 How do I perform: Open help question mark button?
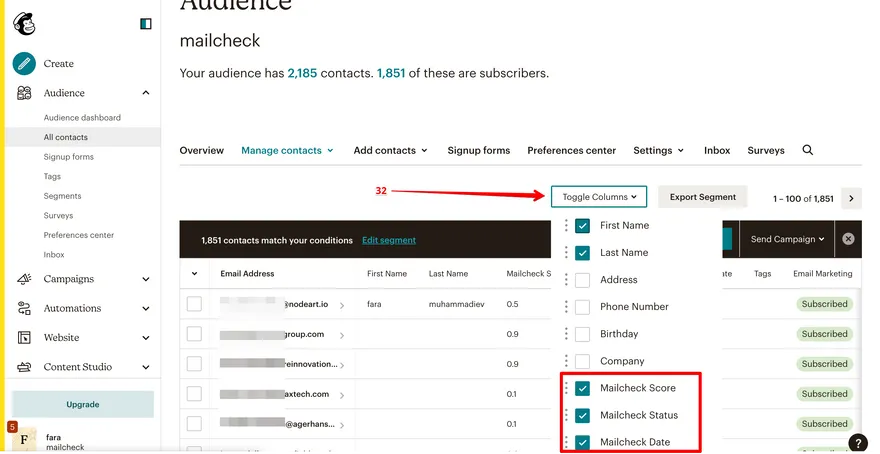858,442
